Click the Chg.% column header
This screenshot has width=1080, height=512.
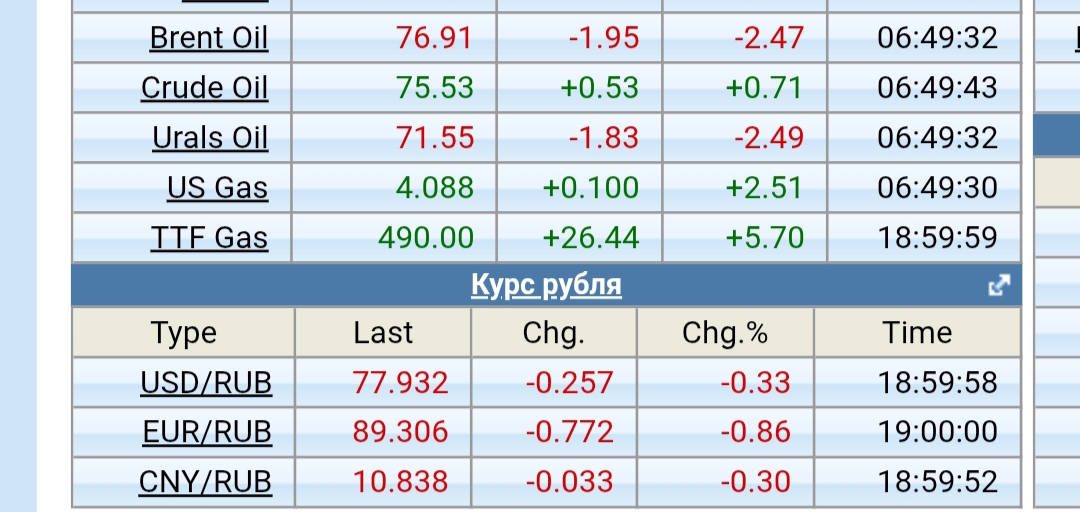click(x=725, y=333)
